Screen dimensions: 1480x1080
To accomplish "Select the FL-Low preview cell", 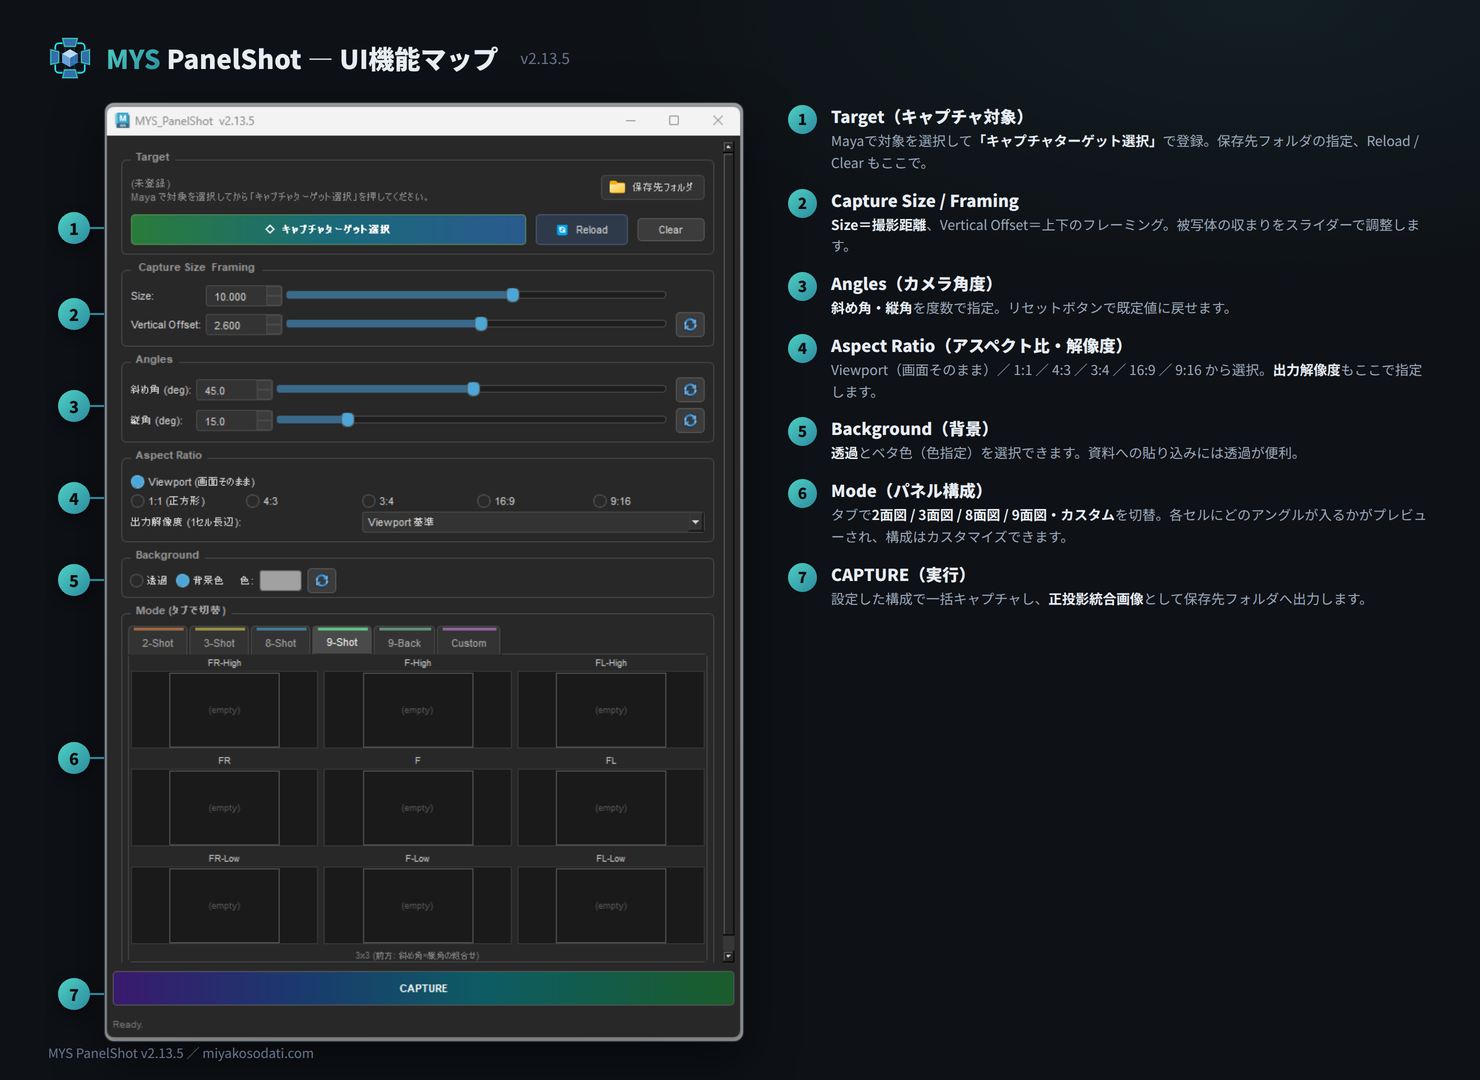I will pos(611,906).
